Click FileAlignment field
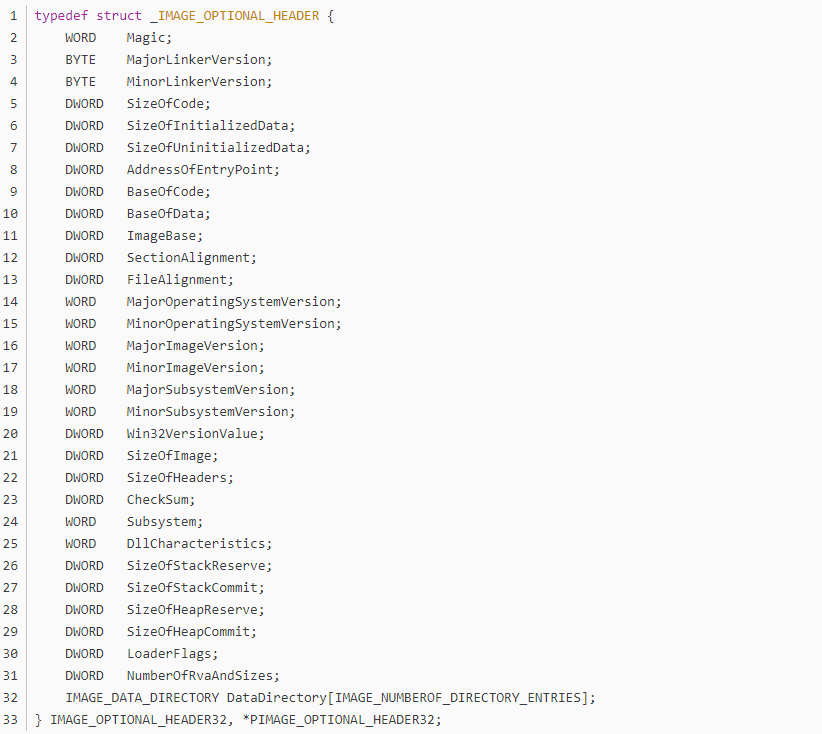This screenshot has width=822, height=734. point(176,280)
